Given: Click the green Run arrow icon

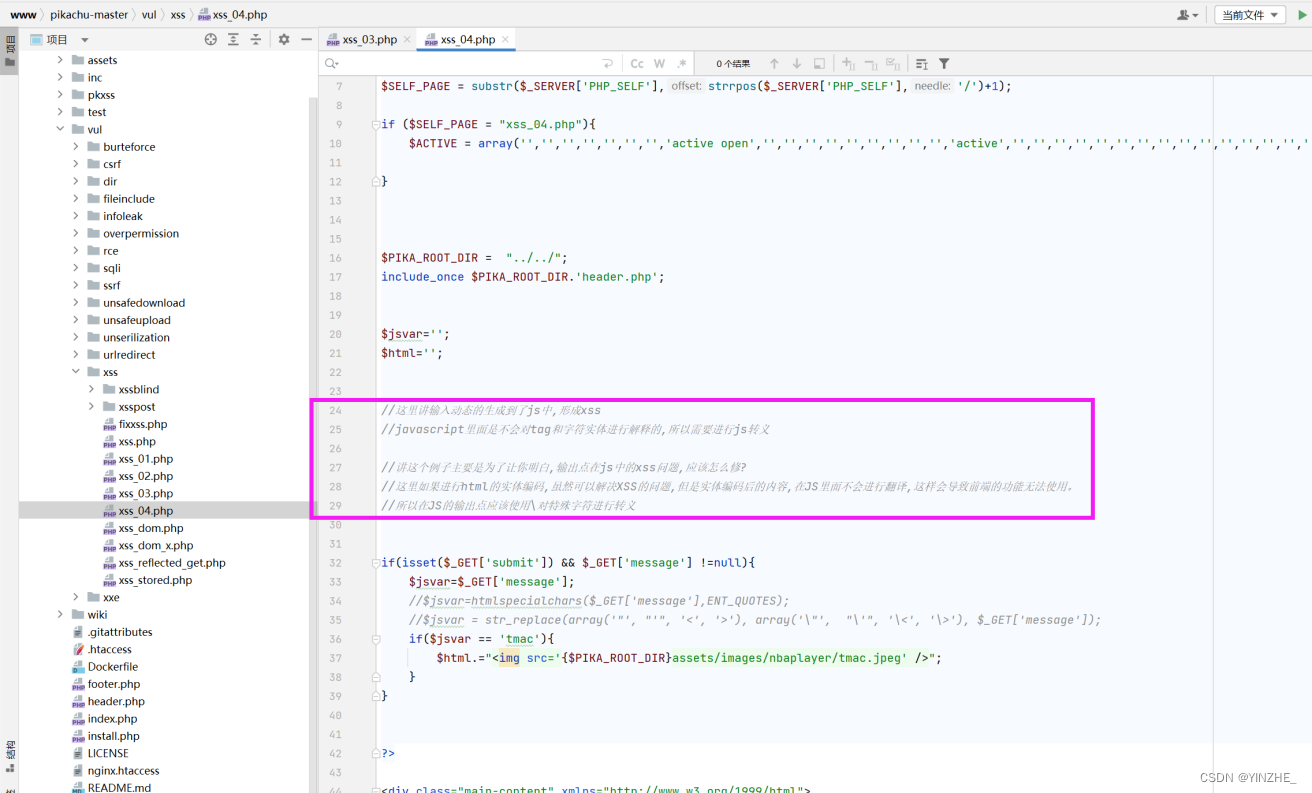Looking at the screenshot, I should (x=1303, y=15).
